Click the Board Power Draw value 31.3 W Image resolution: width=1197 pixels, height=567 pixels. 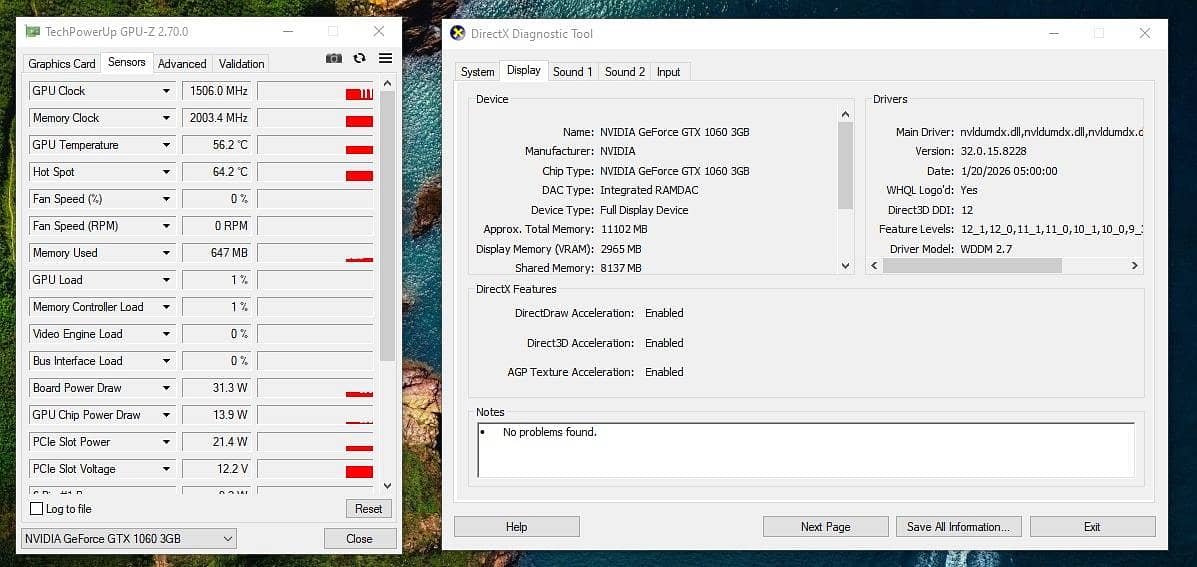pyautogui.click(x=217, y=388)
